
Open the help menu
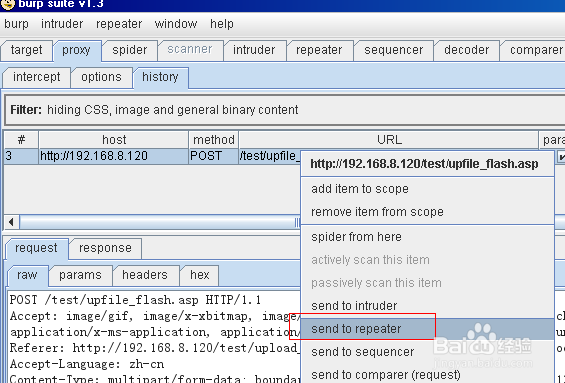pyautogui.click(x=222, y=24)
